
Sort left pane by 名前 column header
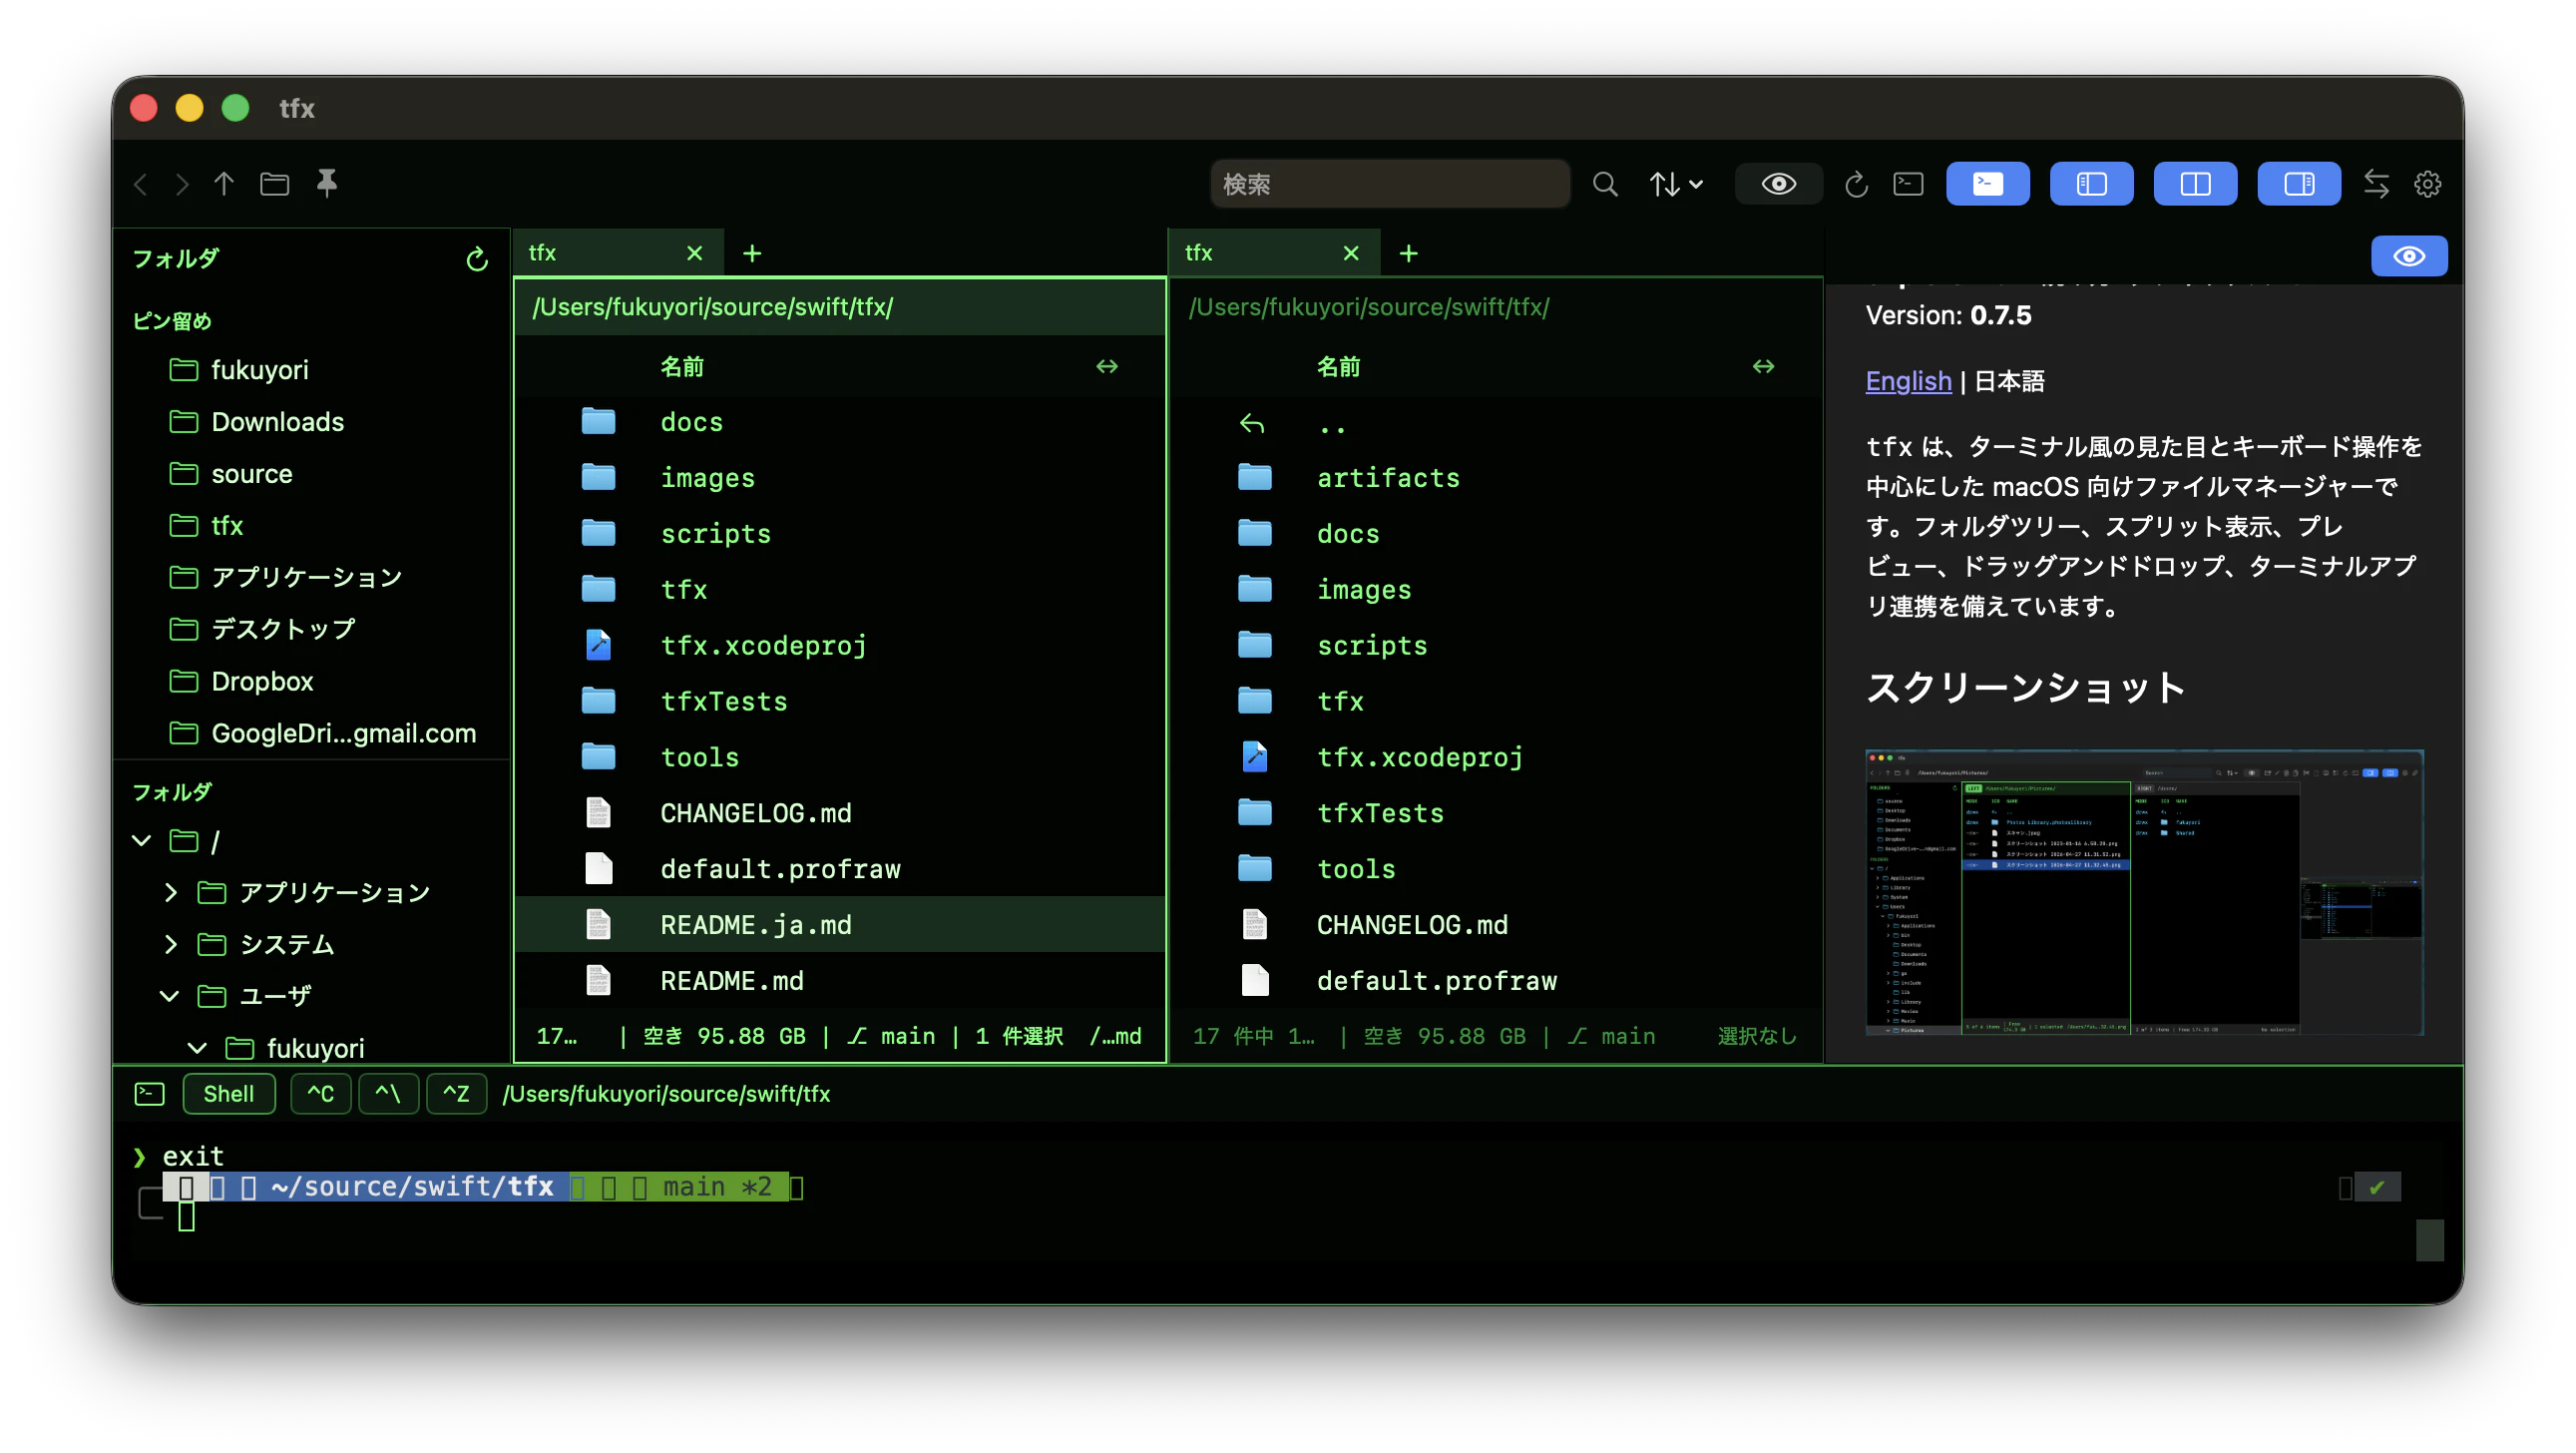(x=682, y=367)
